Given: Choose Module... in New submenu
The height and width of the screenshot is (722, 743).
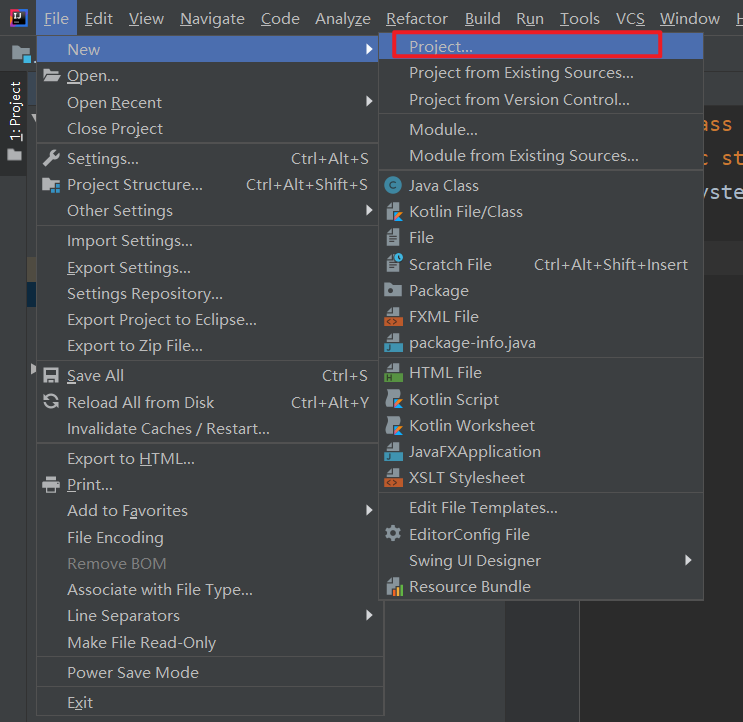Looking at the screenshot, I should (541, 129).
